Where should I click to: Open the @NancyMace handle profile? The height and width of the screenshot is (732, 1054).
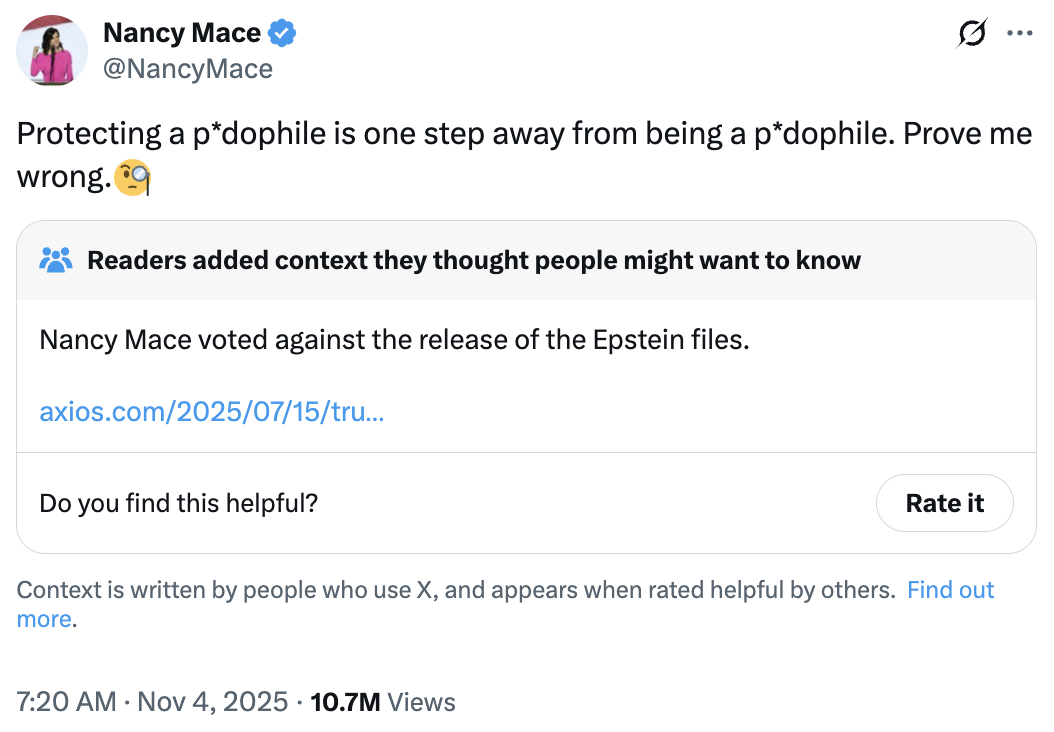(x=187, y=68)
